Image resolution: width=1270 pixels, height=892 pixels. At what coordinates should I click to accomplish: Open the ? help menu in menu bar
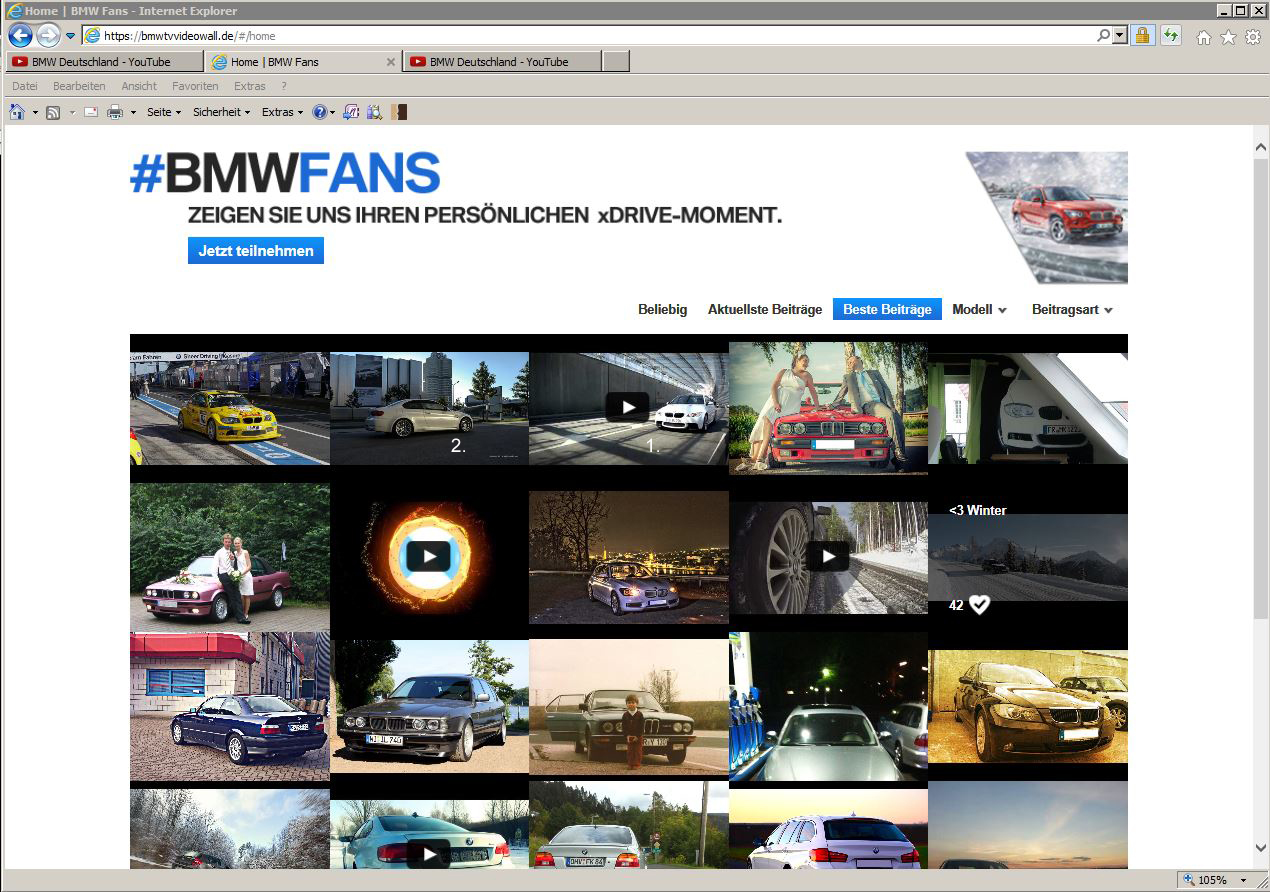(x=284, y=86)
